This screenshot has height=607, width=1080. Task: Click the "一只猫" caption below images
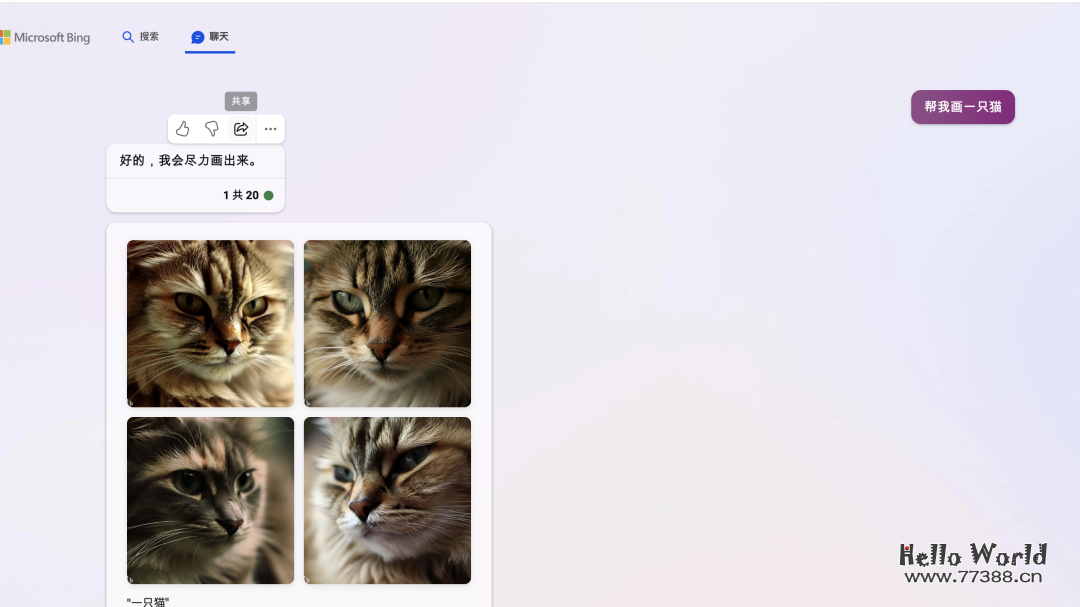148,601
